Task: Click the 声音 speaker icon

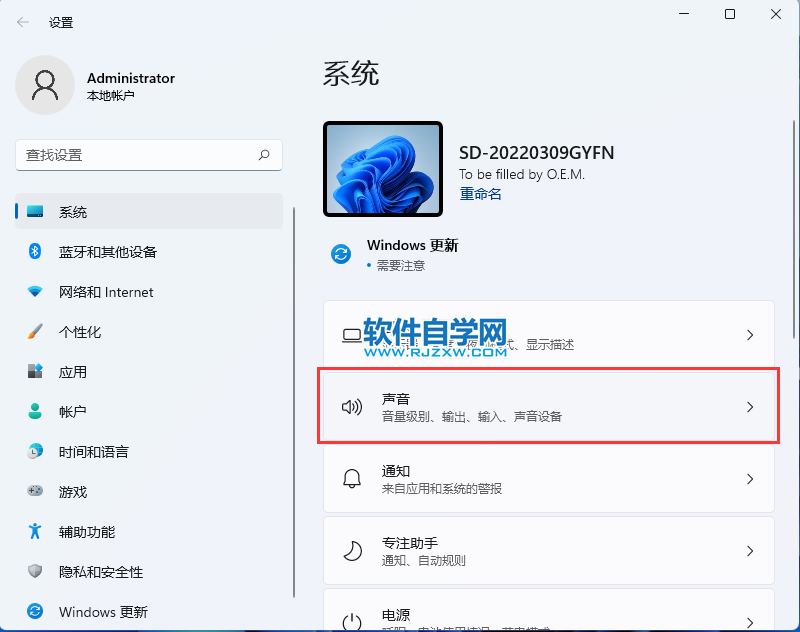Action: [x=352, y=407]
